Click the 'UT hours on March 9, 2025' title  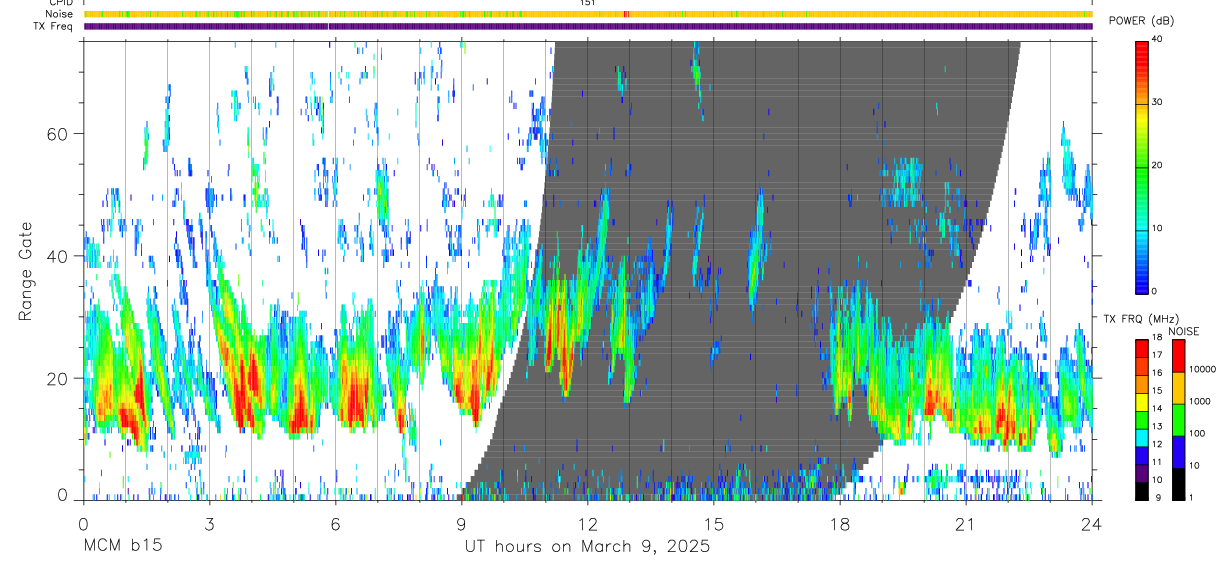pos(587,546)
